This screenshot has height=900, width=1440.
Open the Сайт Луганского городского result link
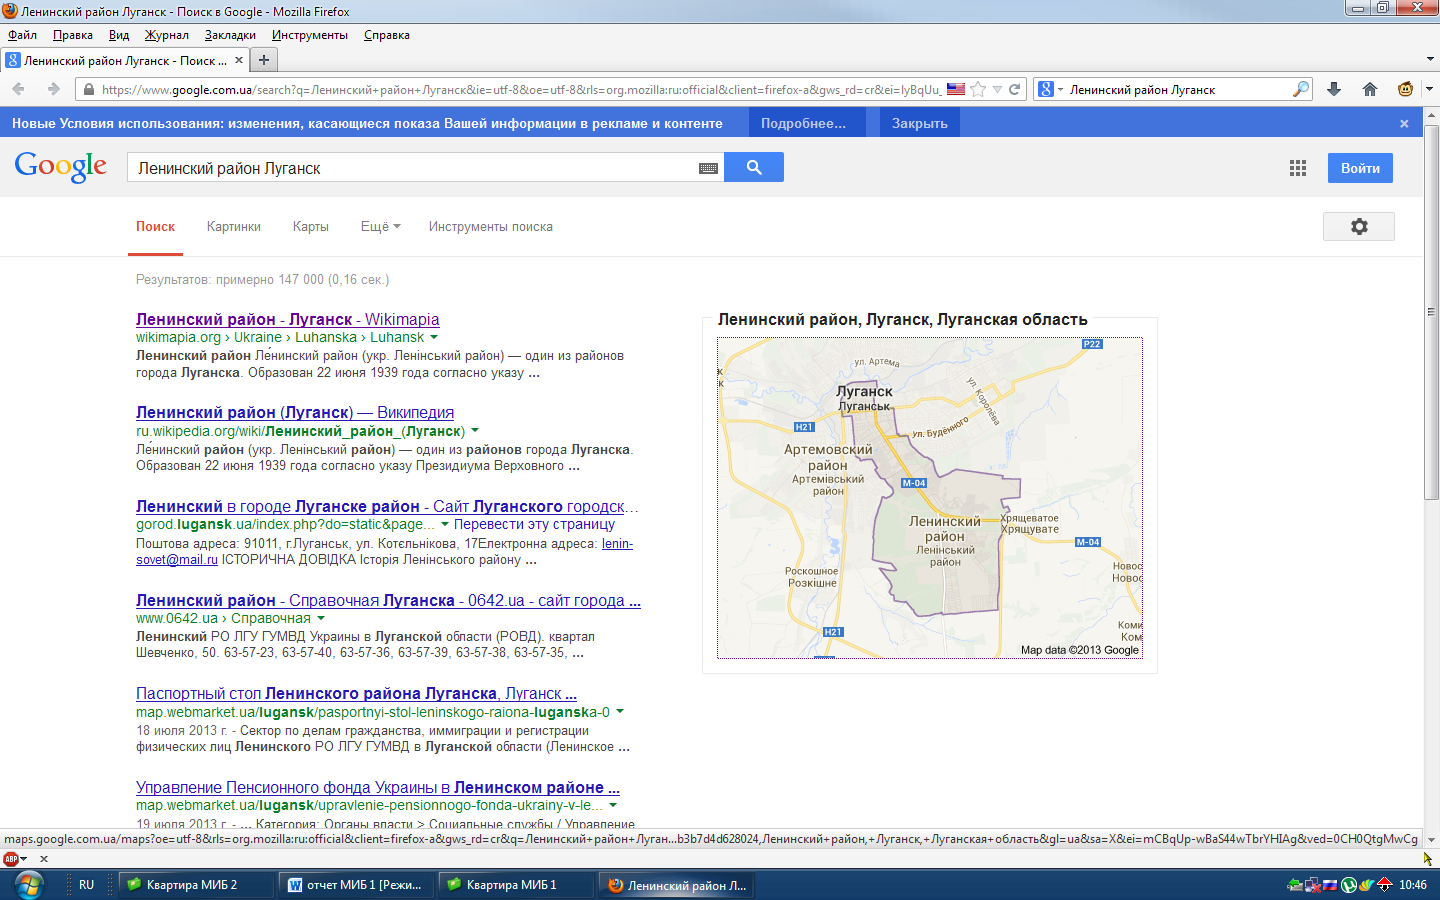pos(387,506)
